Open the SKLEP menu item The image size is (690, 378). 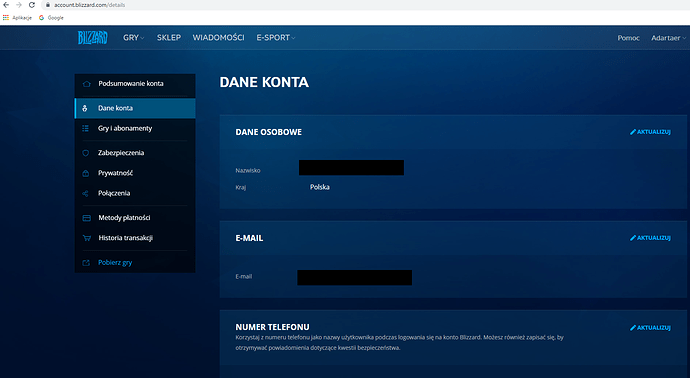(x=169, y=38)
